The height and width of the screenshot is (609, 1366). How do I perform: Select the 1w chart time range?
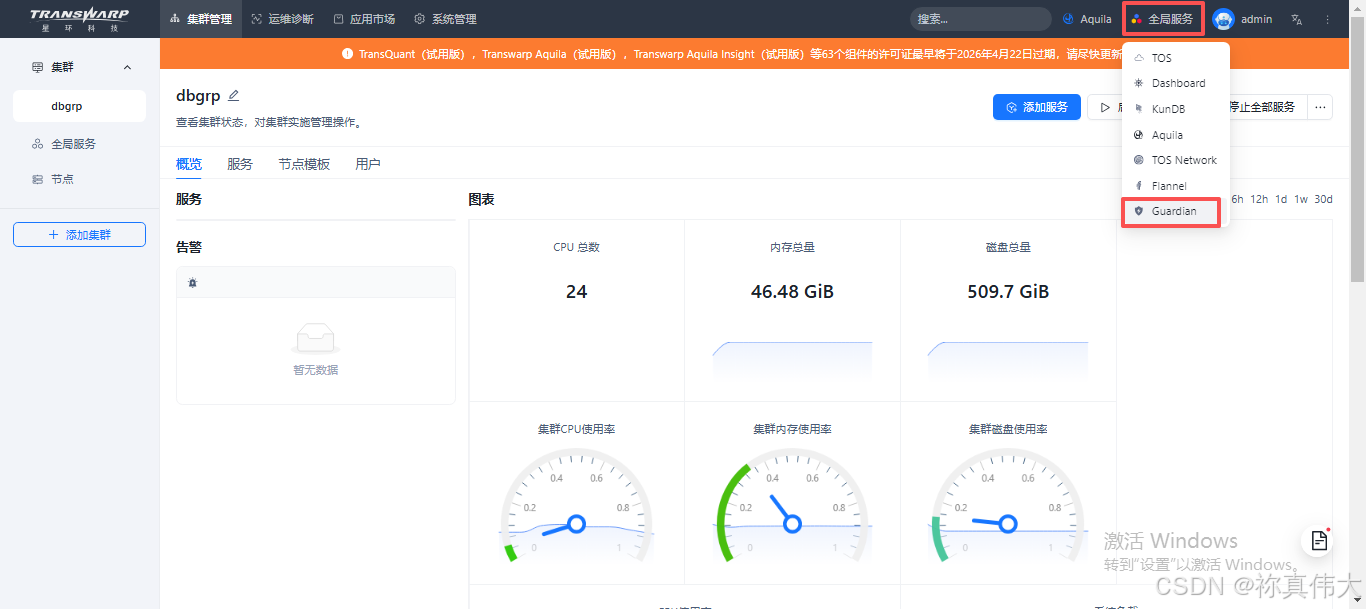(x=1301, y=199)
